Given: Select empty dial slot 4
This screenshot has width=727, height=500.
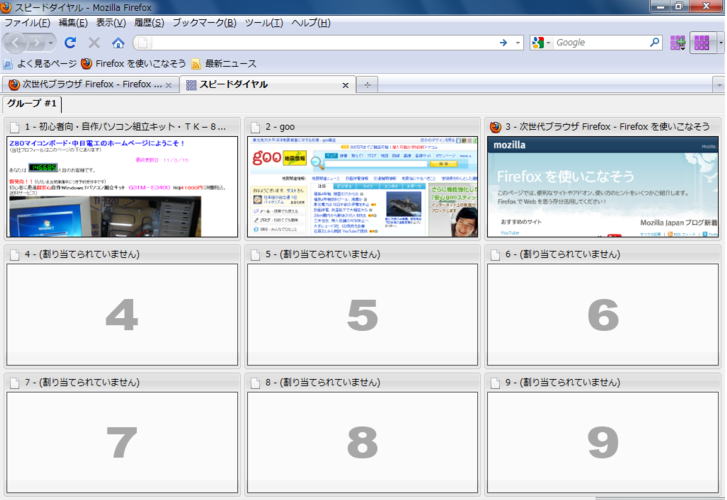Looking at the screenshot, I should pyautogui.click(x=122, y=314).
